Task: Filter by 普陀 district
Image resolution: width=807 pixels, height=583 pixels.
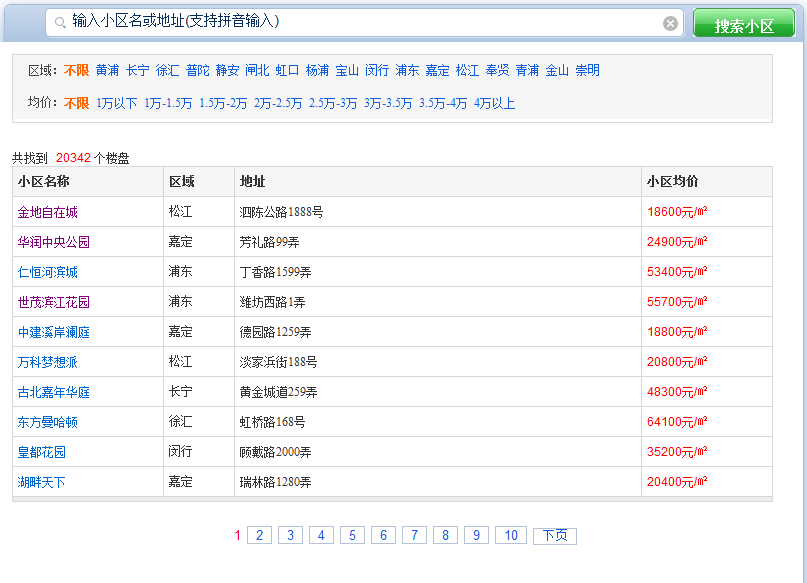Action: pos(198,70)
